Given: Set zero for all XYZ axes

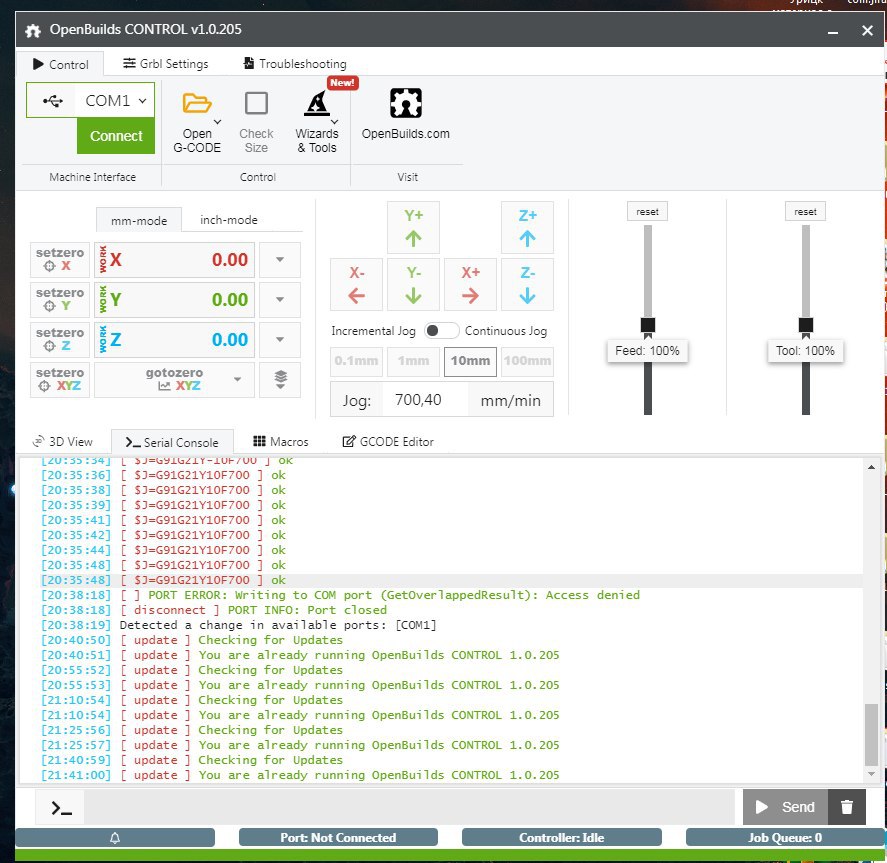Looking at the screenshot, I should click(60, 379).
